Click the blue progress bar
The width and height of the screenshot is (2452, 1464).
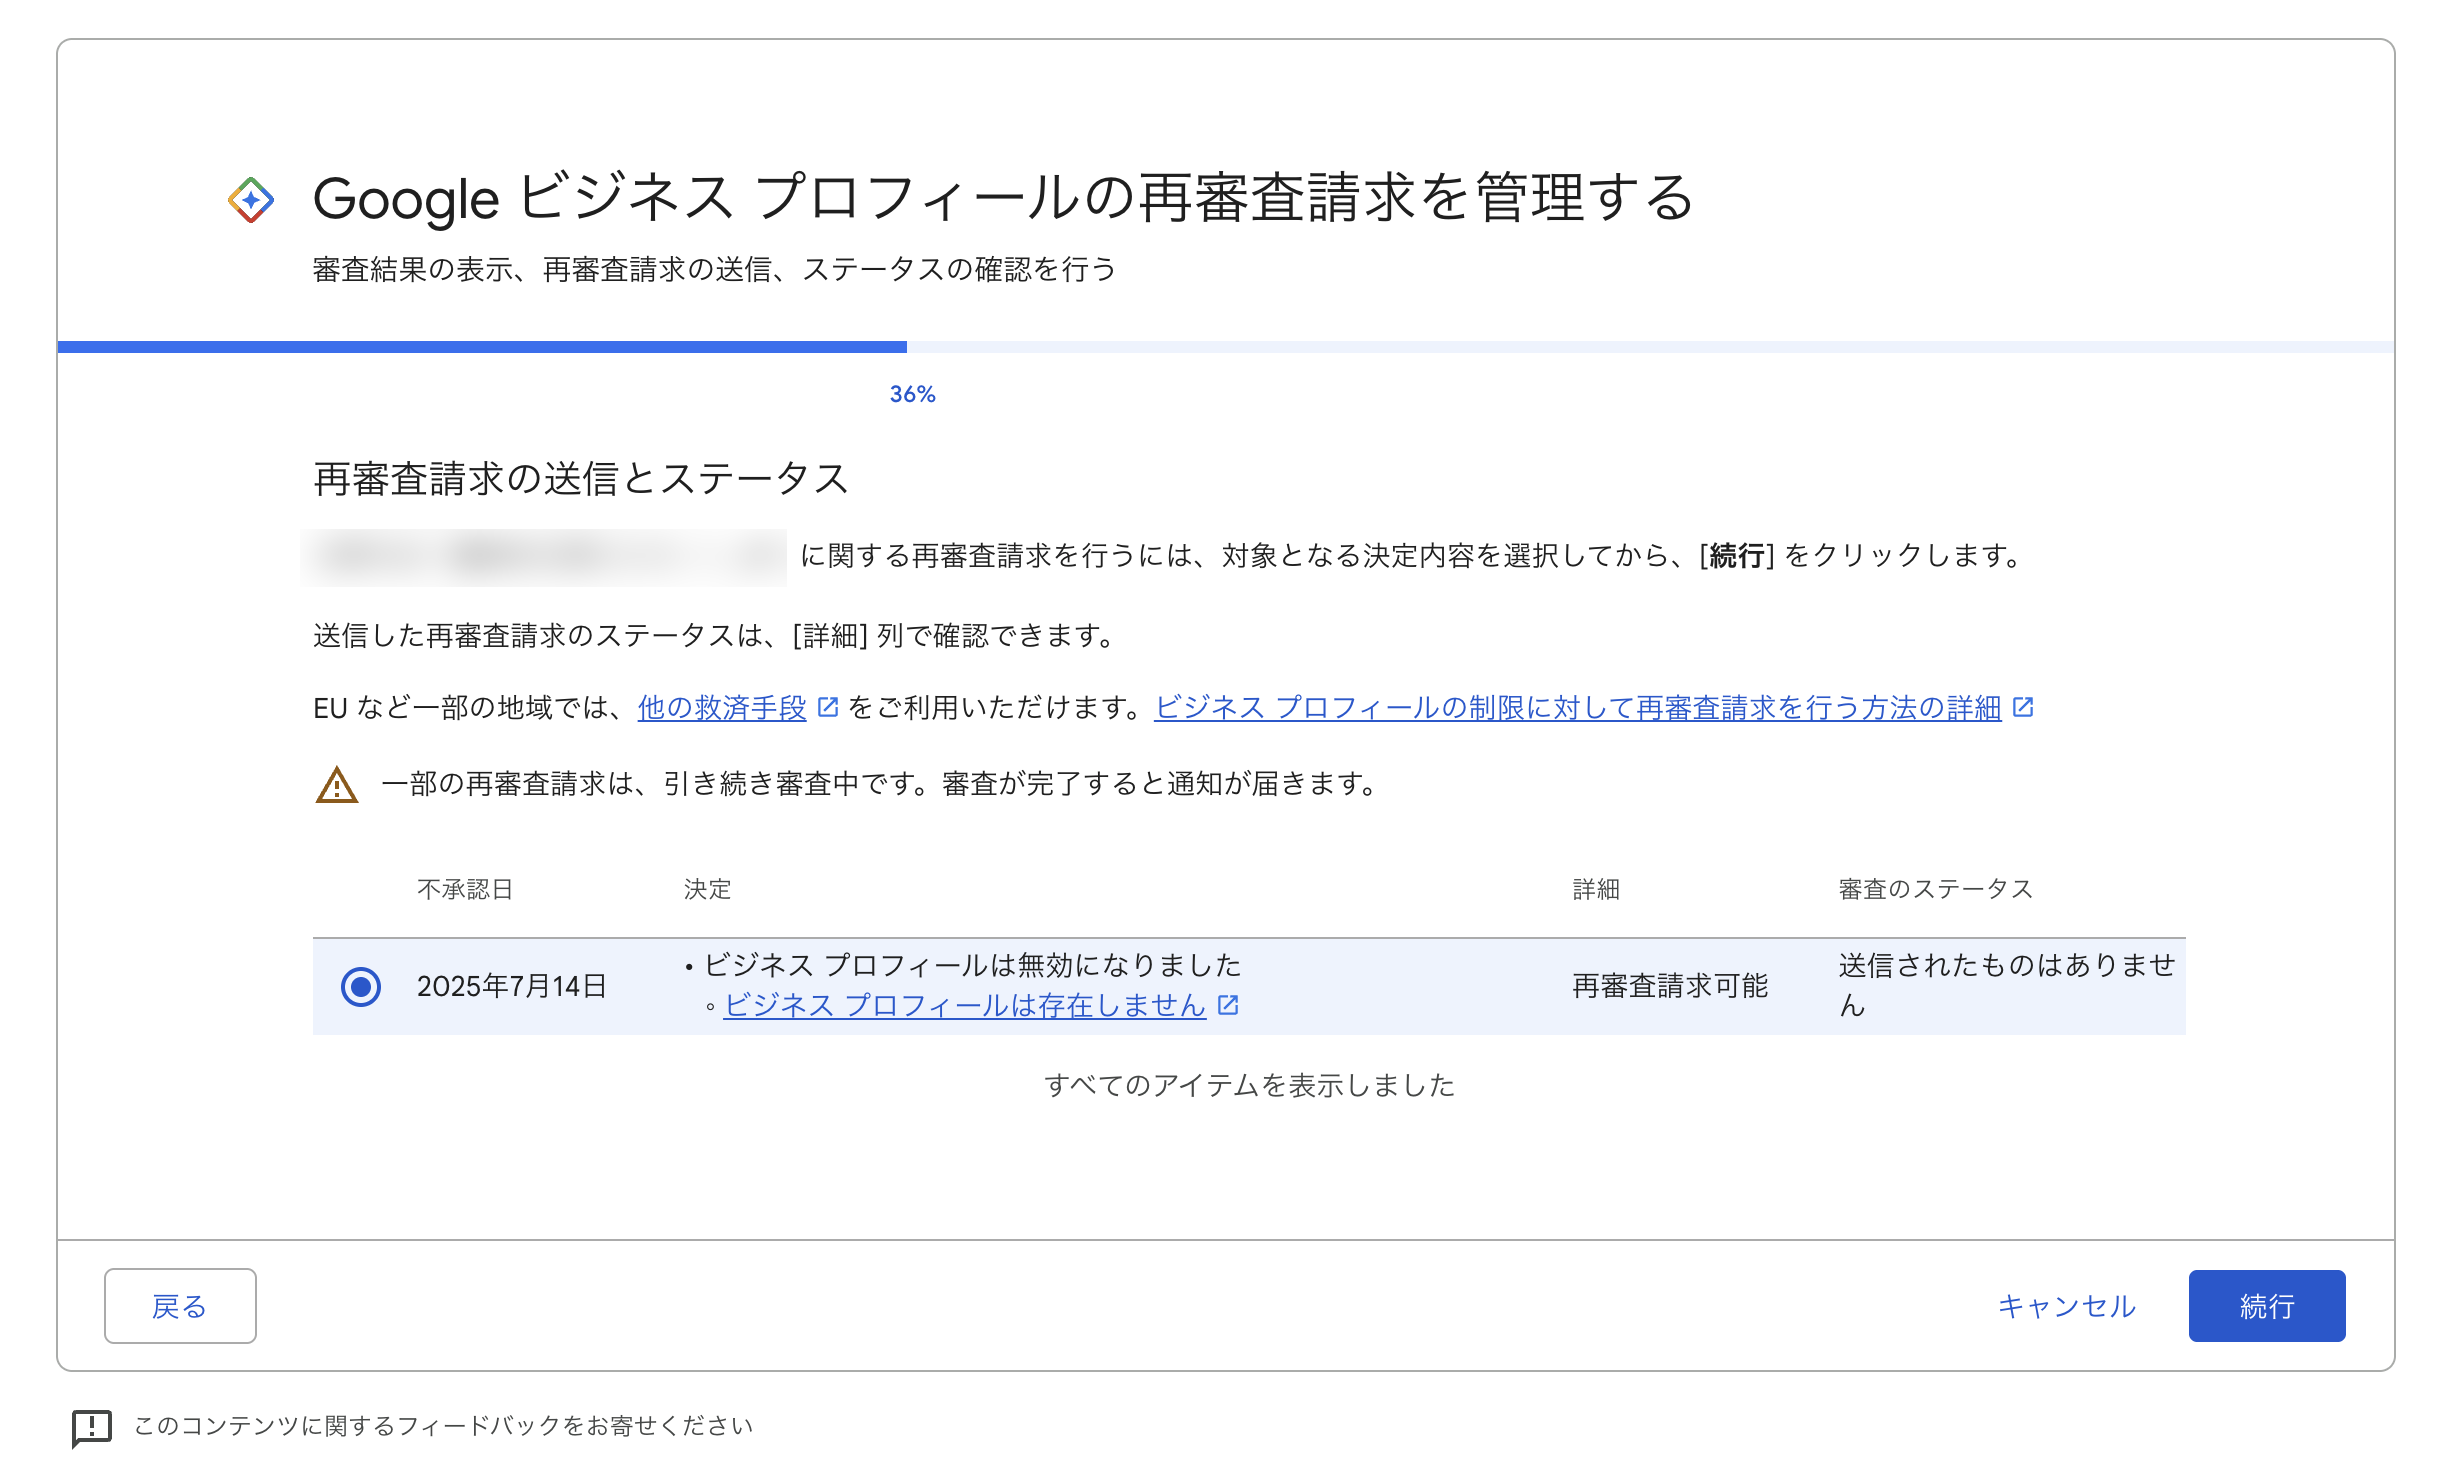click(x=482, y=347)
